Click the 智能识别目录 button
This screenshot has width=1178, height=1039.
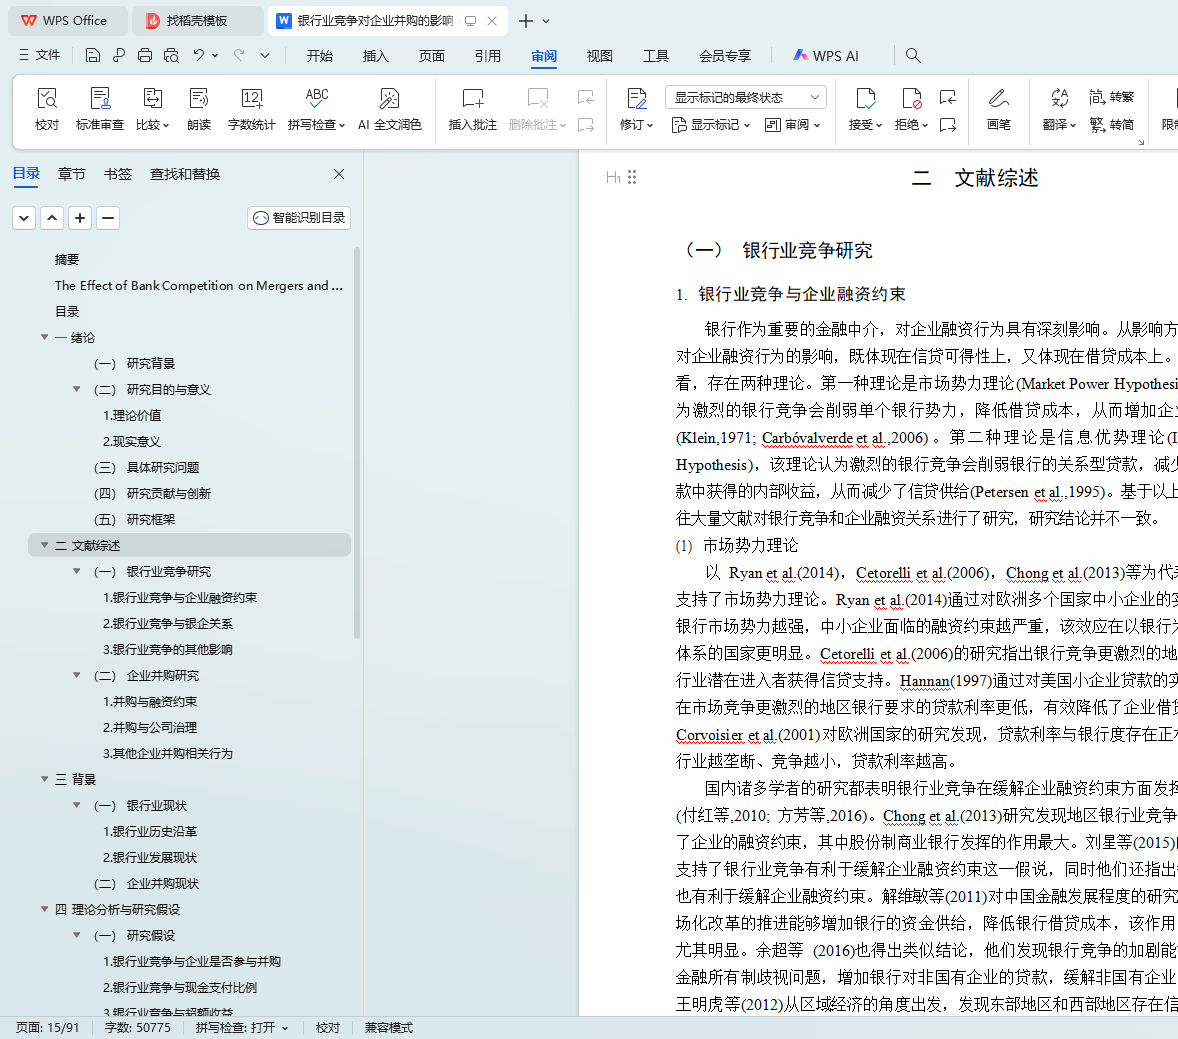[x=299, y=218]
